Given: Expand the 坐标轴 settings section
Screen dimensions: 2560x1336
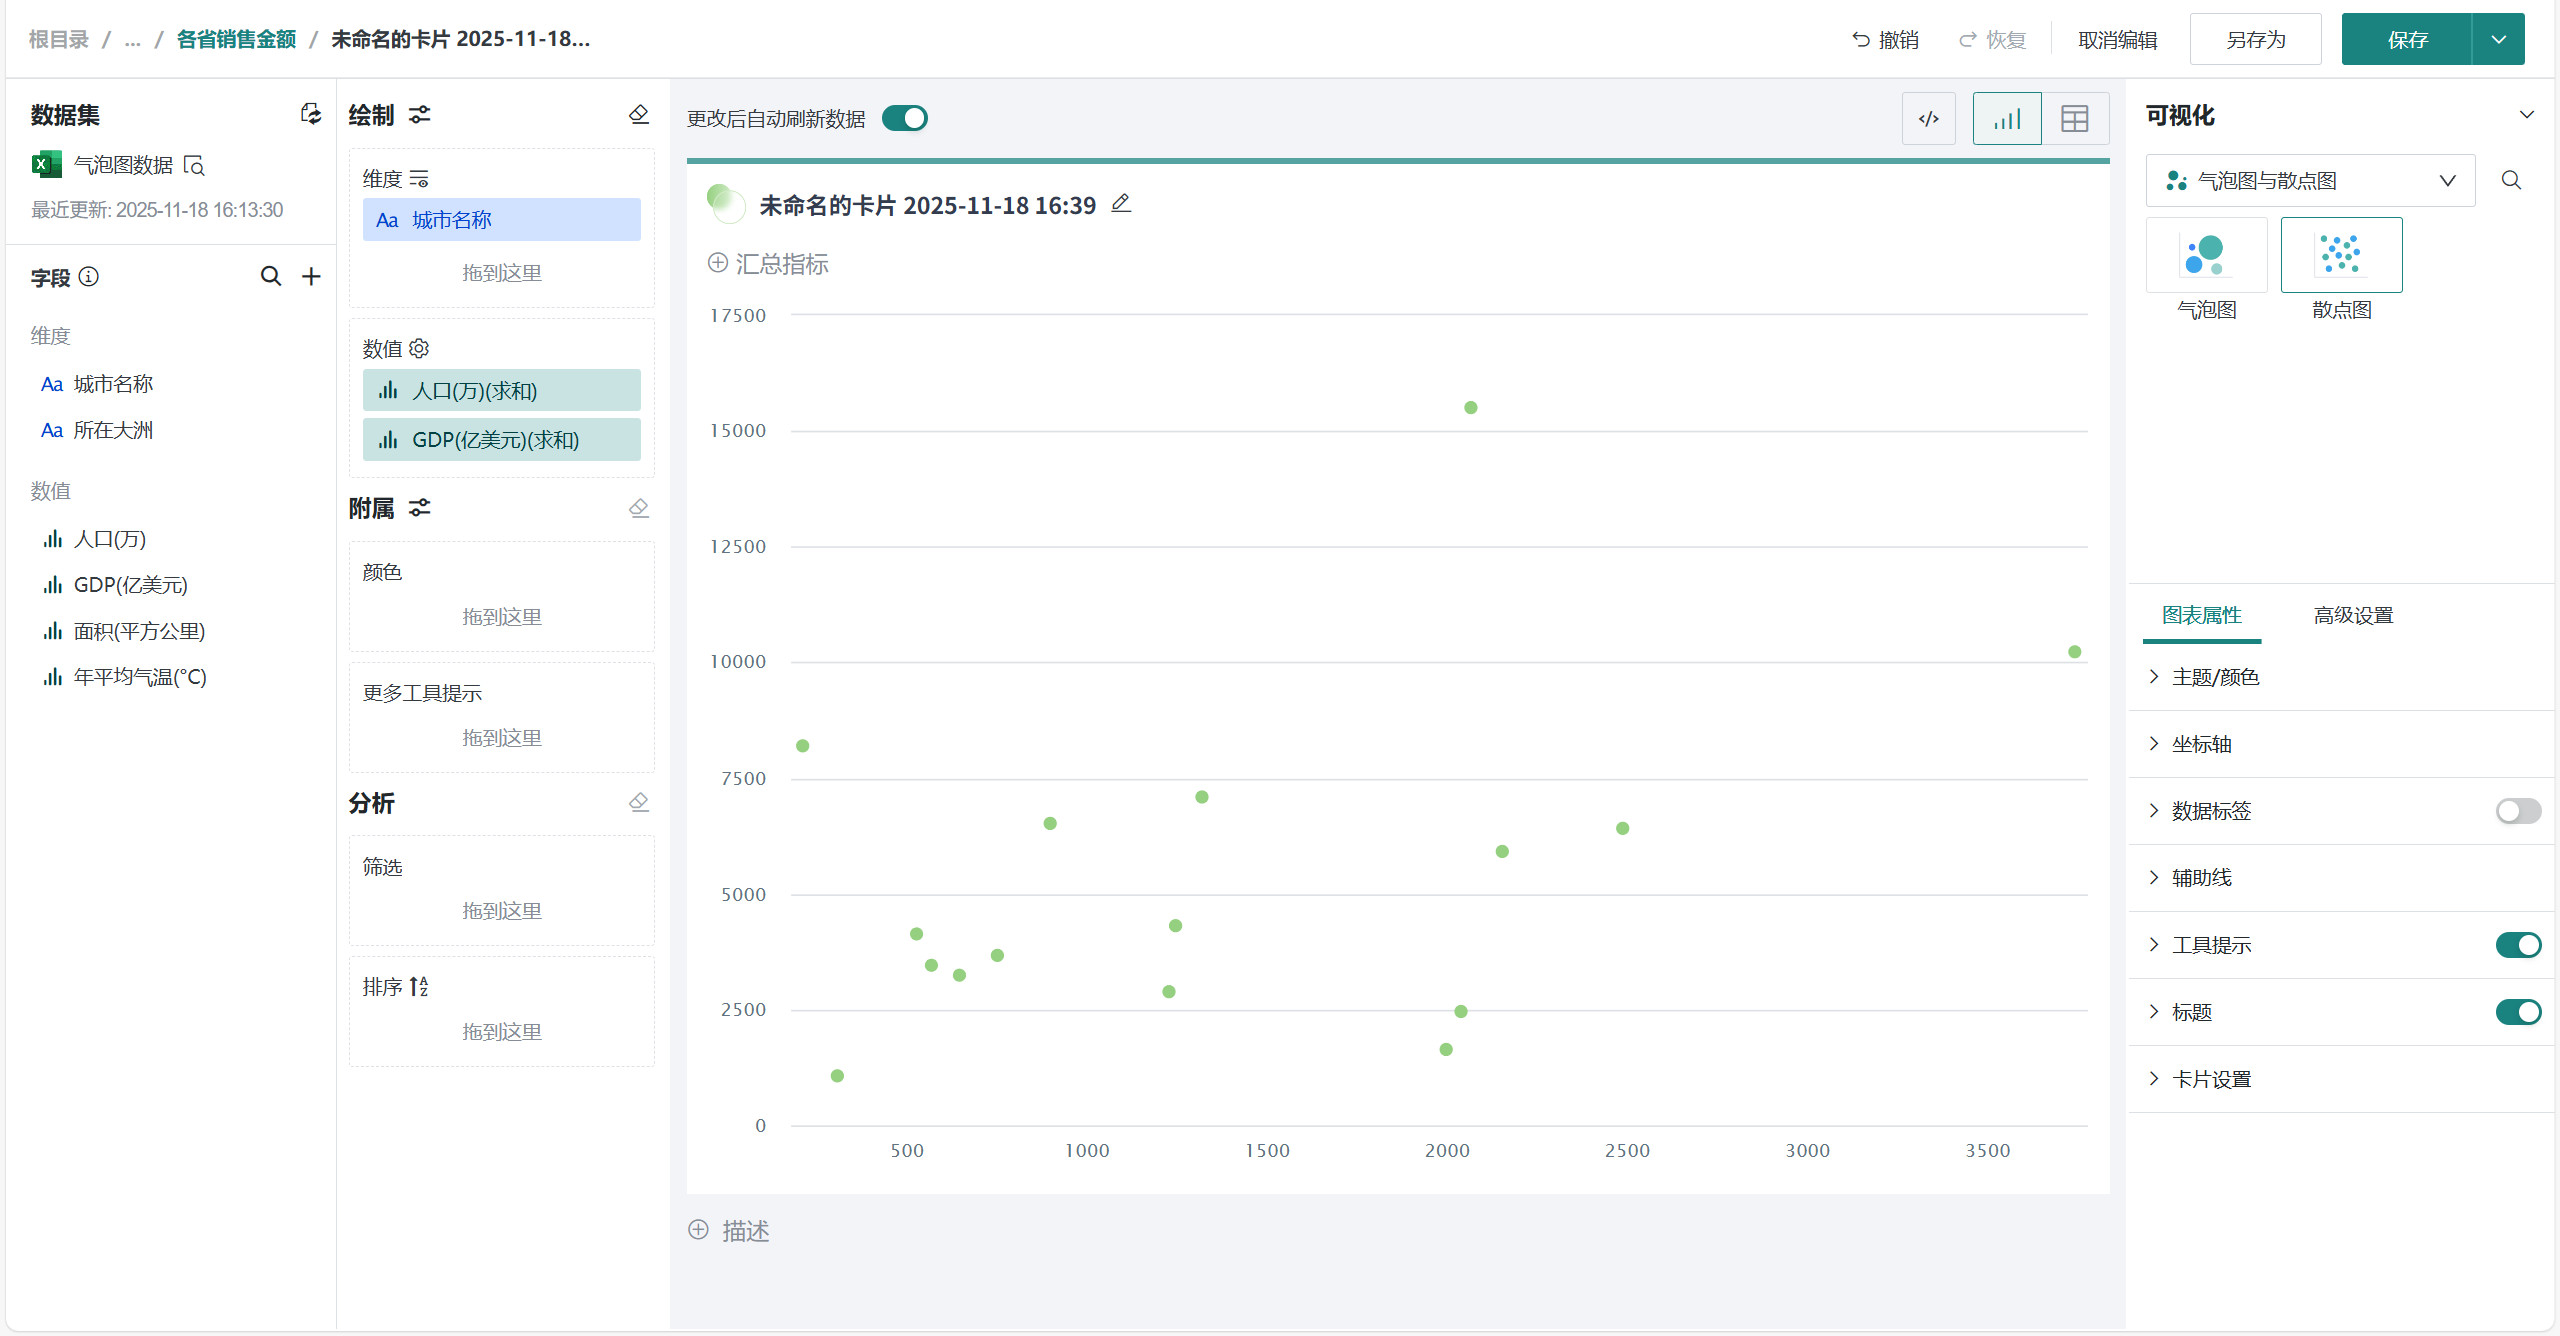Looking at the screenshot, I should coord(2201,744).
